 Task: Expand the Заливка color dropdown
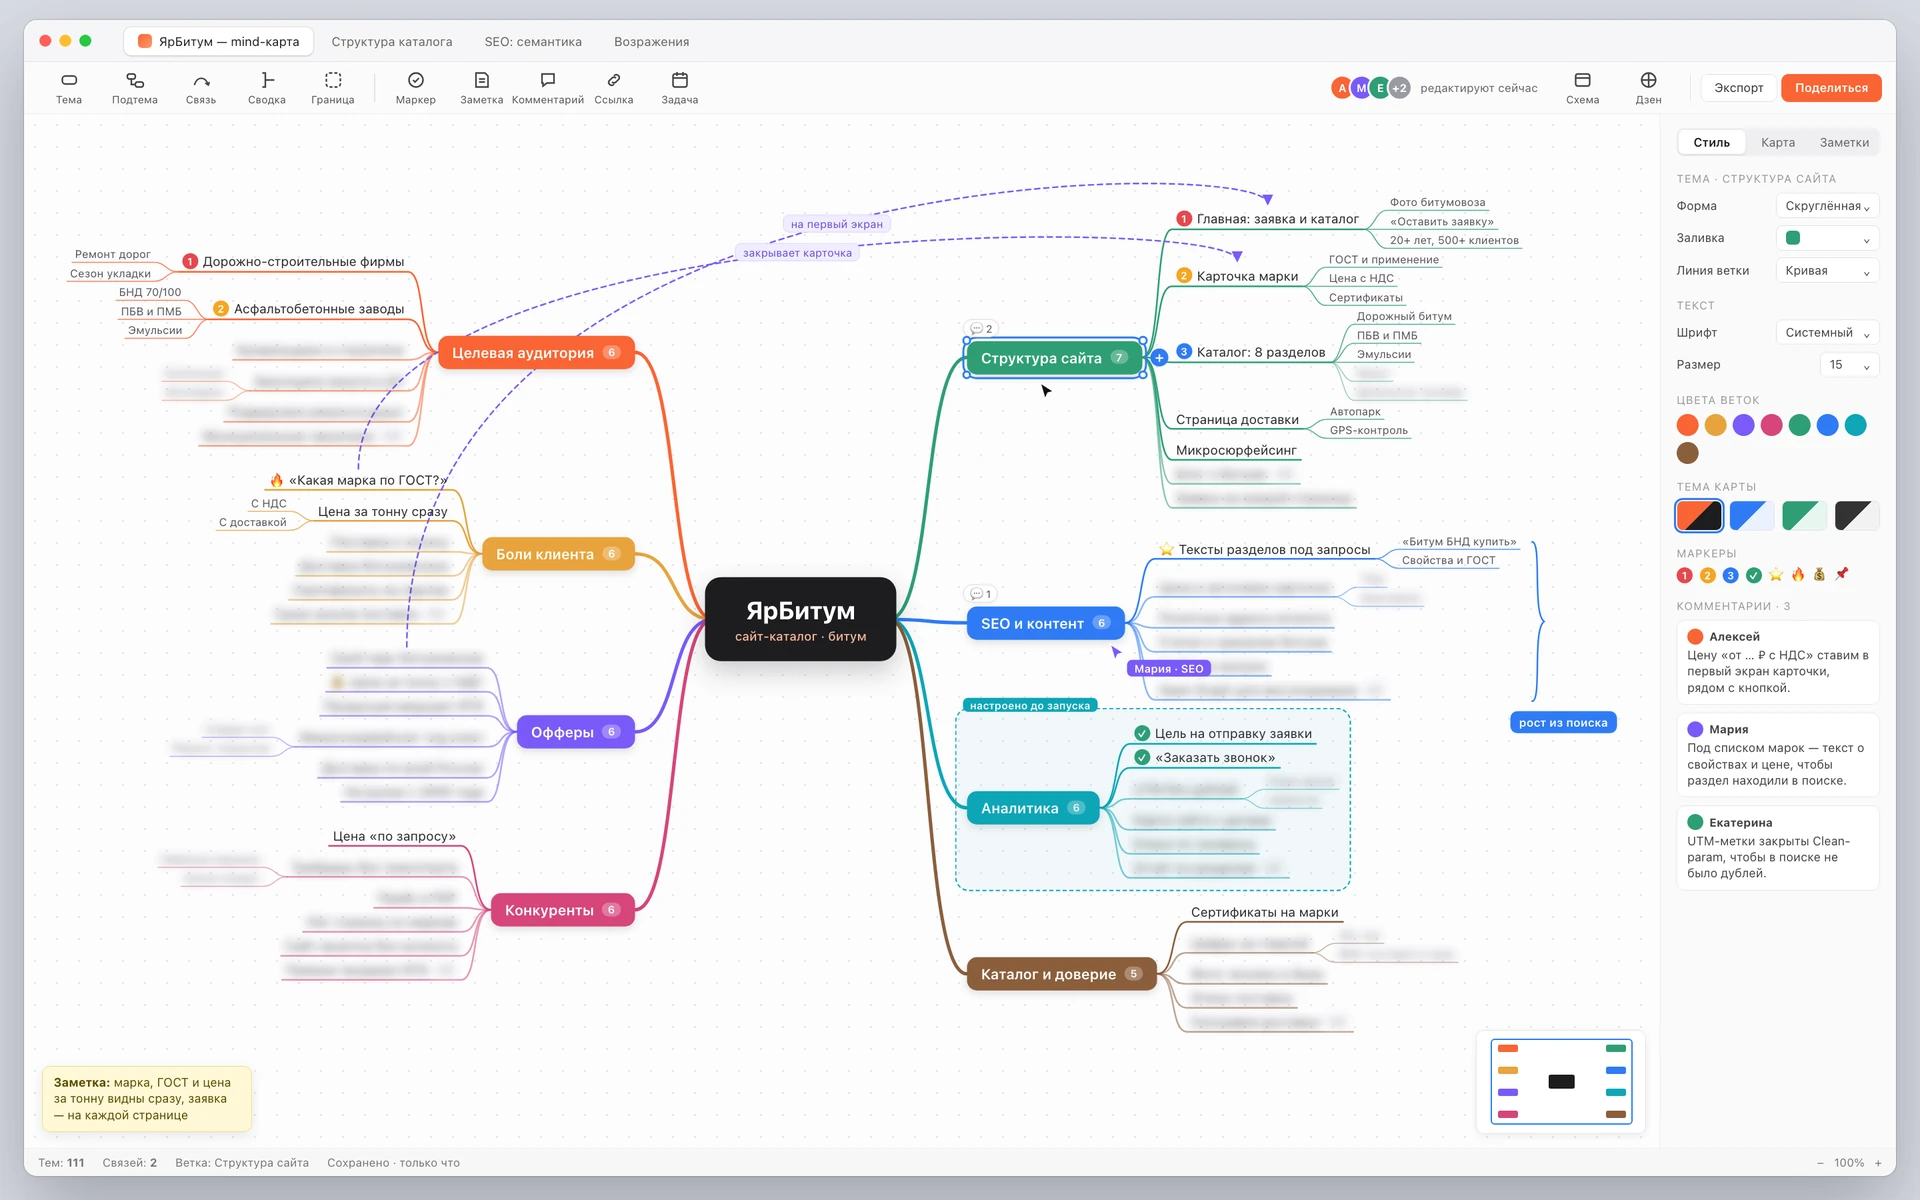(1827, 238)
